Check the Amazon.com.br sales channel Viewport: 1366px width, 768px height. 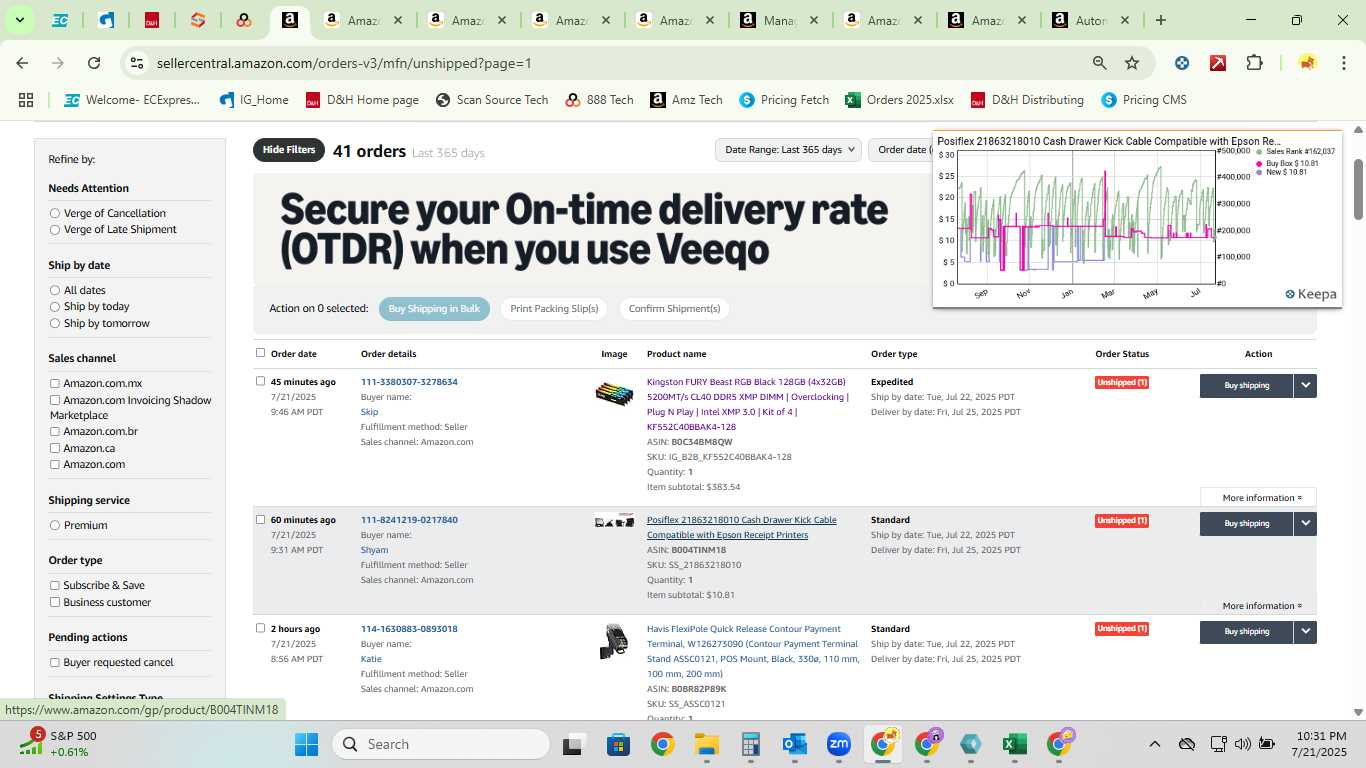pyautogui.click(x=55, y=432)
